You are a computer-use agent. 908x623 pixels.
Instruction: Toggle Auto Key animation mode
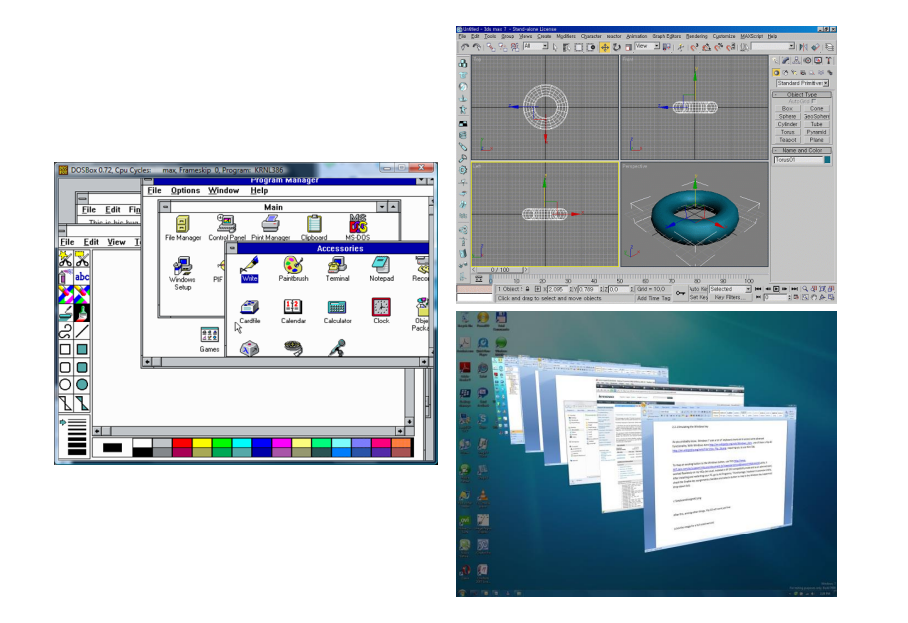[x=698, y=289]
